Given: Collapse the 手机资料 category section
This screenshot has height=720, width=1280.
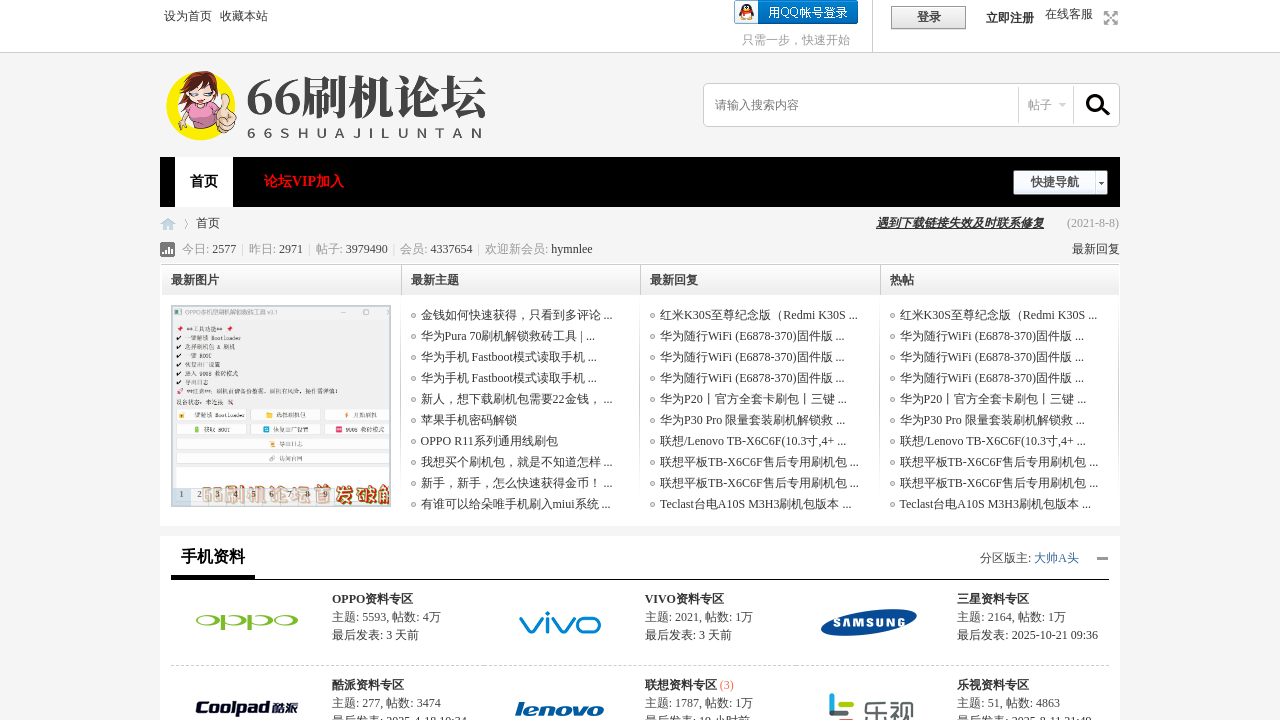Looking at the screenshot, I should (x=1102, y=558).
